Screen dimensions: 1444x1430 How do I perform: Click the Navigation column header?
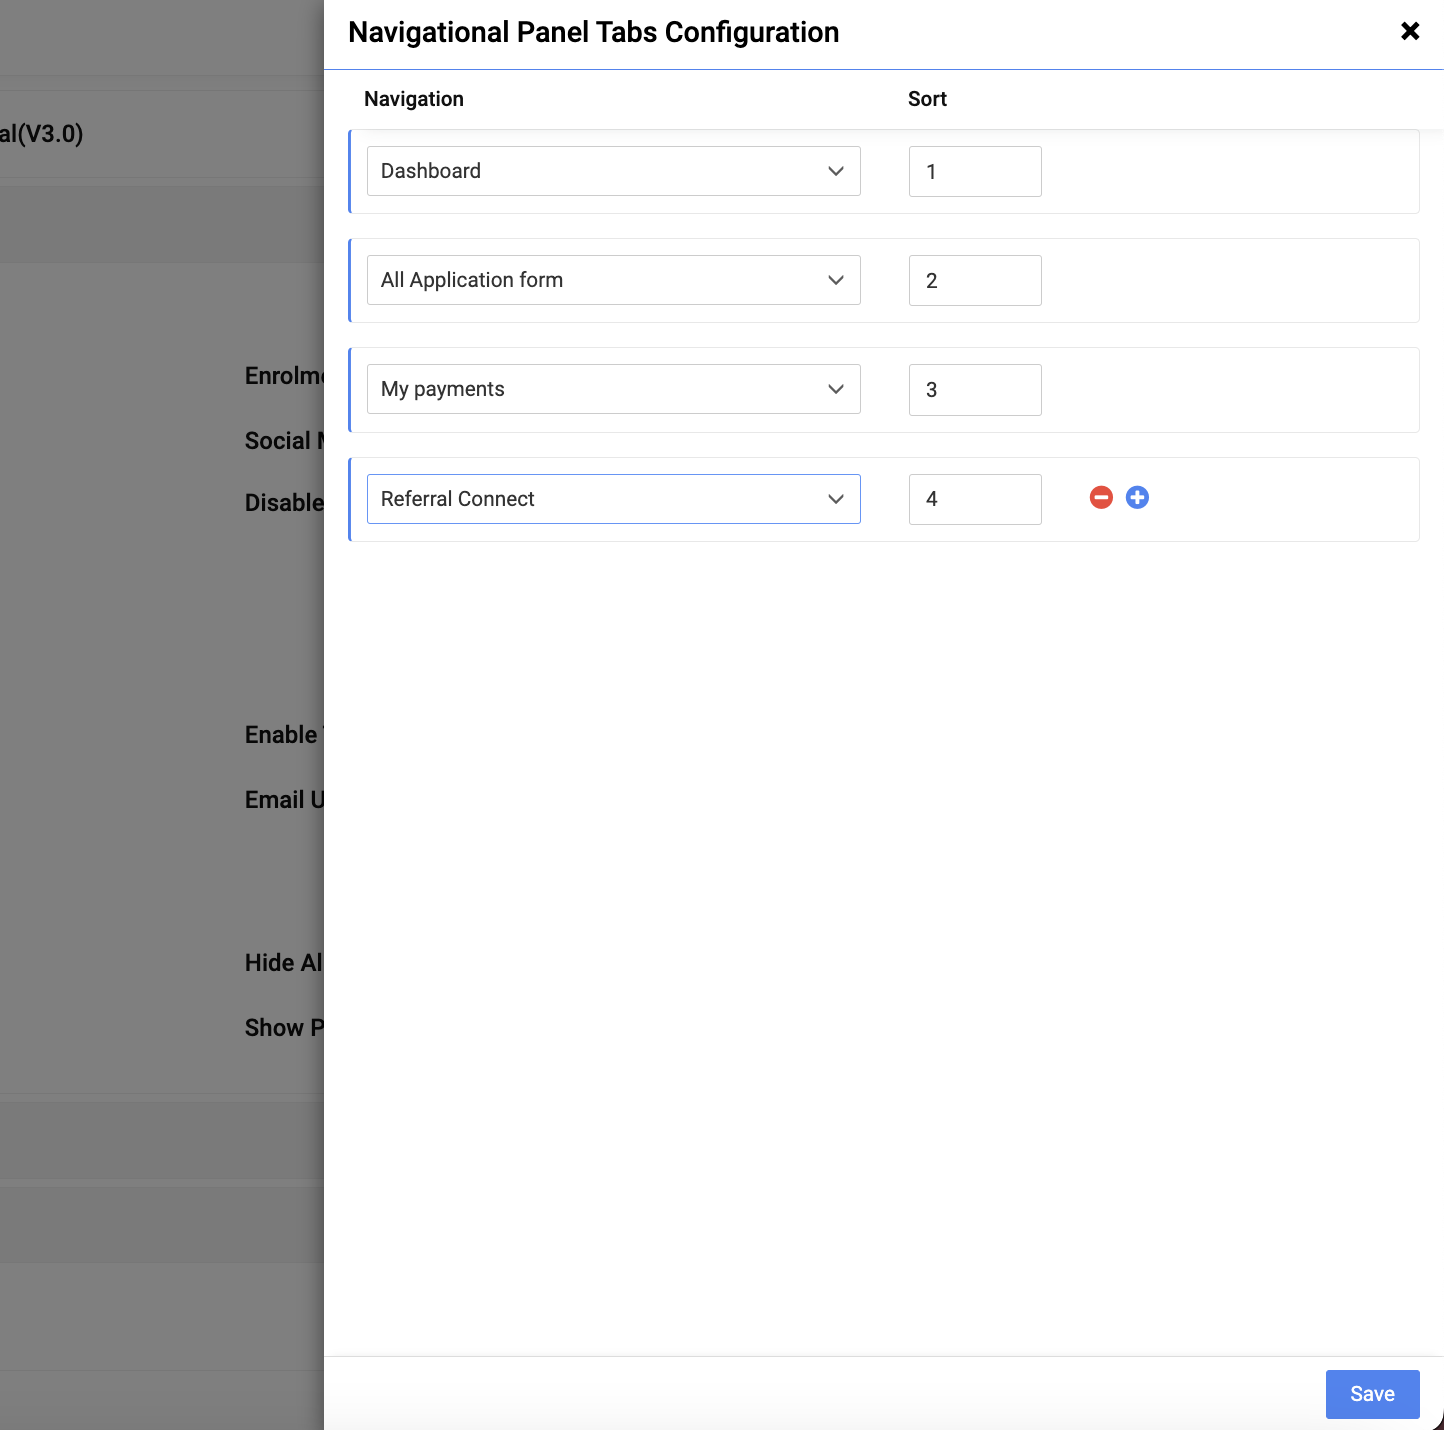click(x=414, y=99)
